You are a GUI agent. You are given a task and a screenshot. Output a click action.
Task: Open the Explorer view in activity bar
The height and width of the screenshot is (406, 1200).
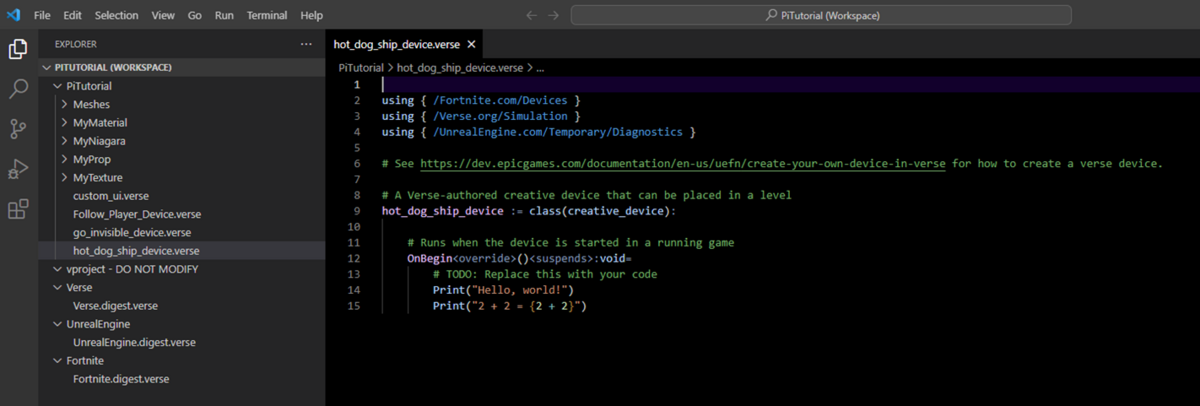18,49
